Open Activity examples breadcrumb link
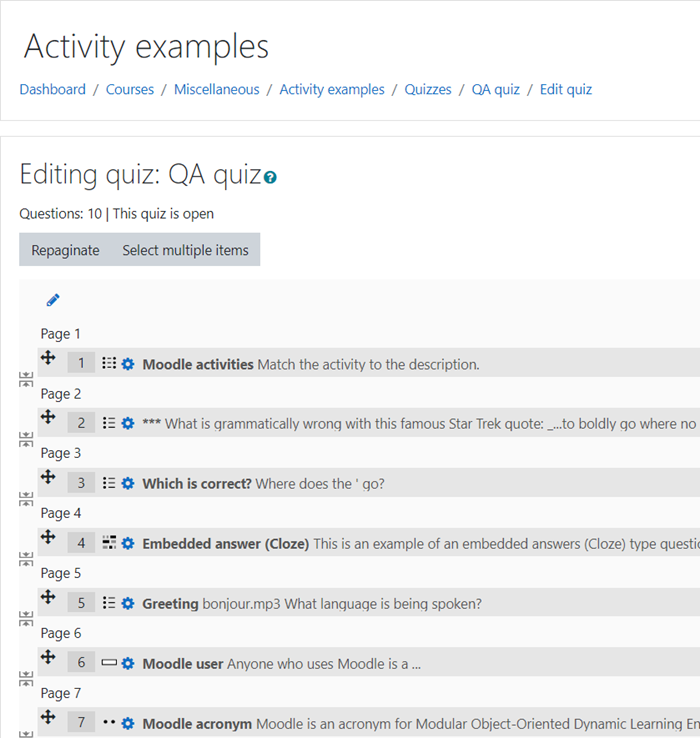 click(x=332, y=89)
